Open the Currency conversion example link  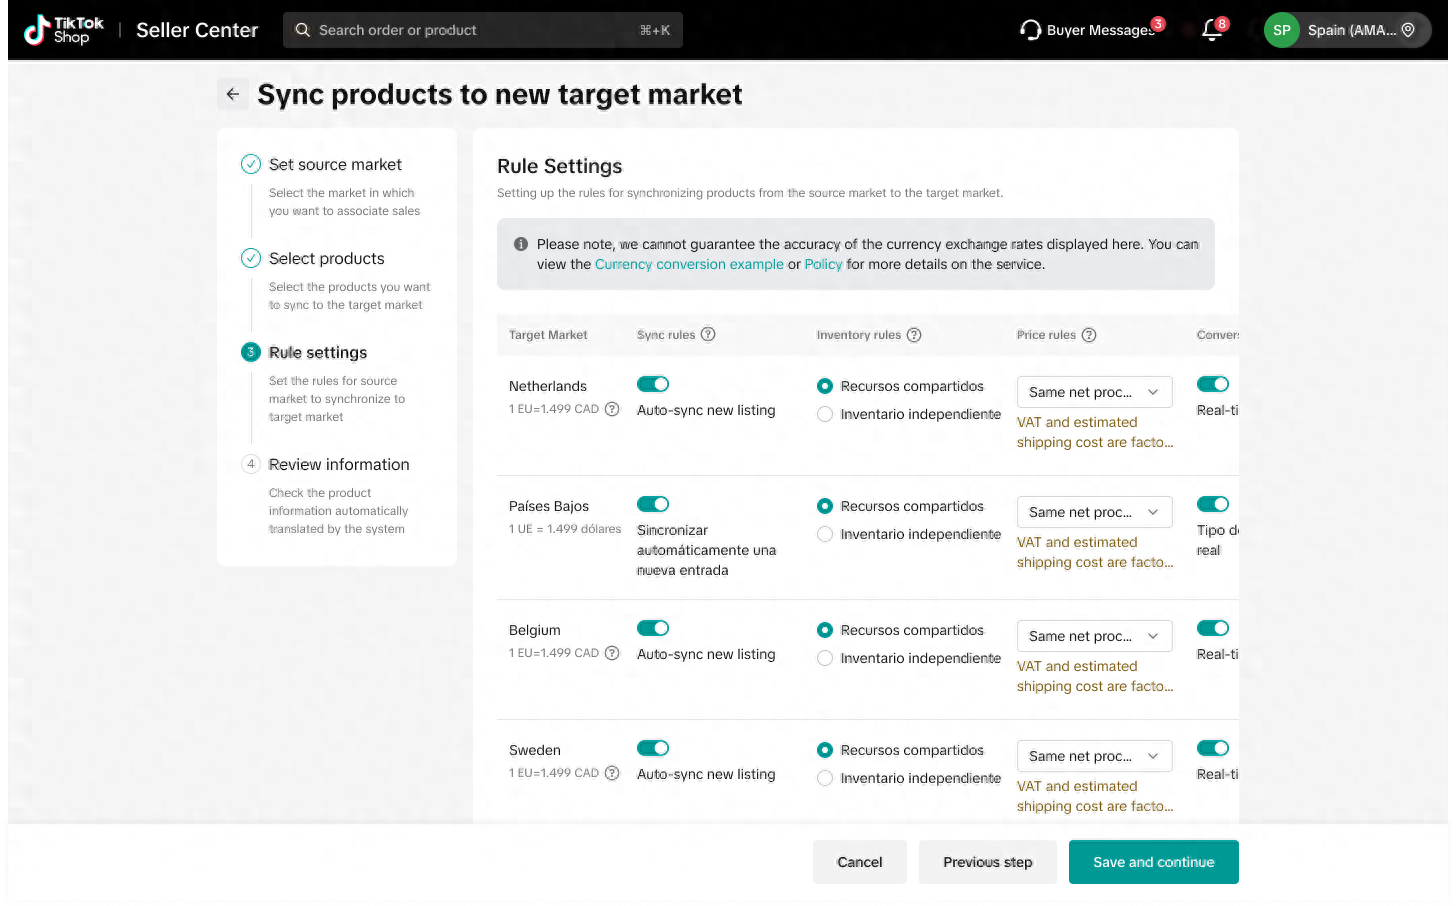tap(689, 264)
